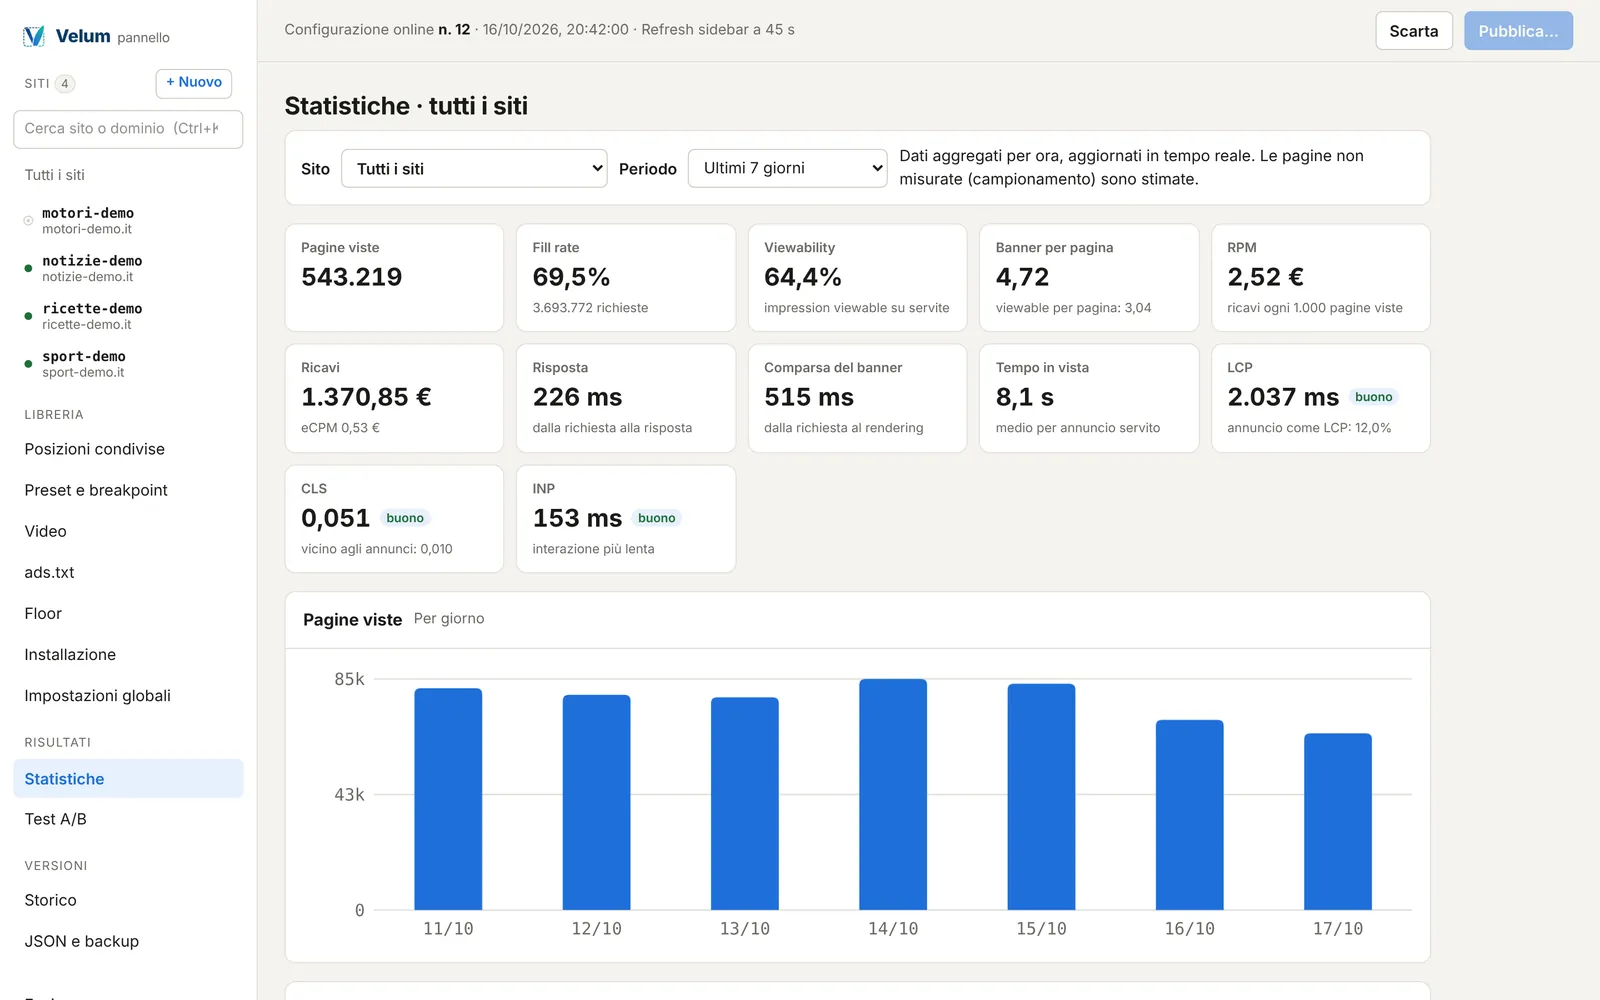Open the Floor section

(x=128, y=613)
